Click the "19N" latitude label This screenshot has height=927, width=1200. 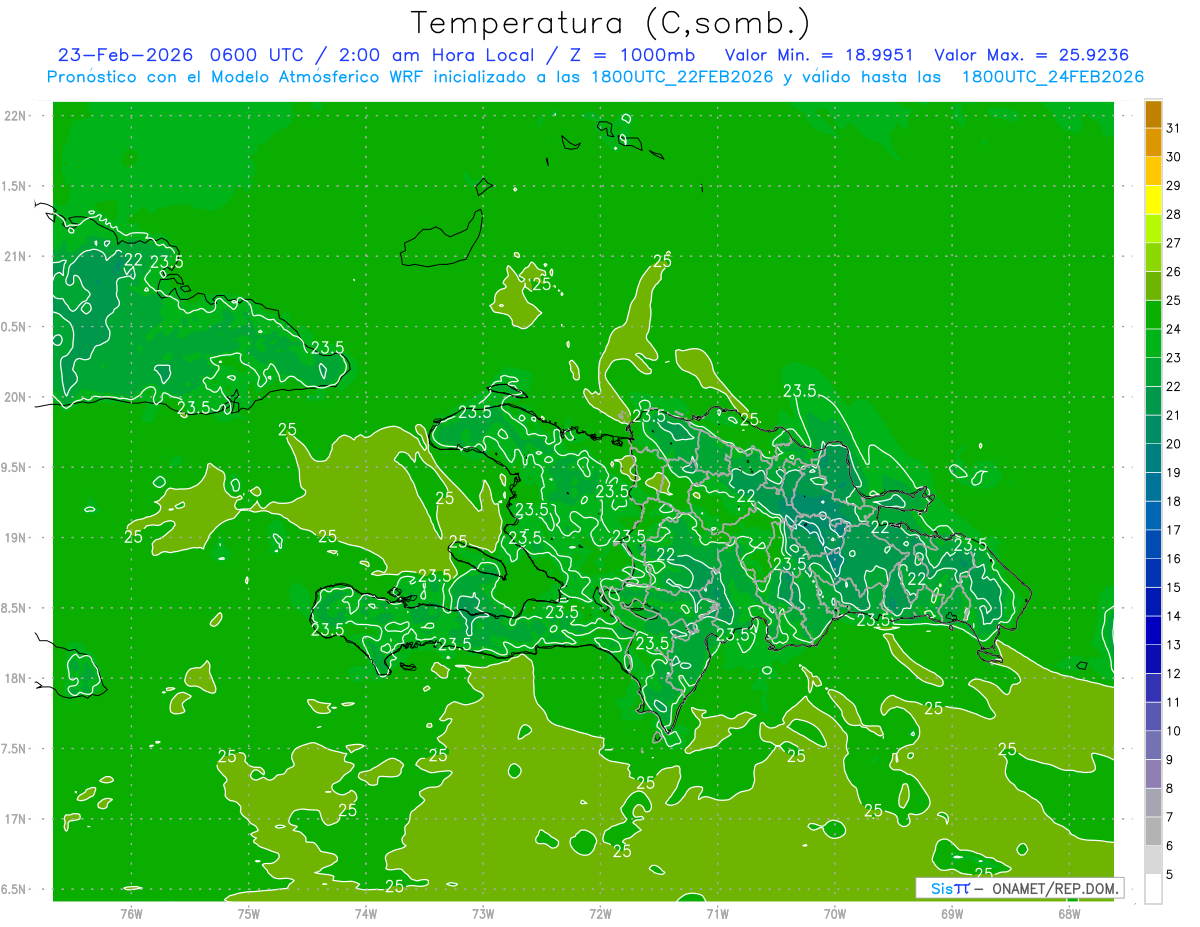pyautogui.click(x=15, y=538)
